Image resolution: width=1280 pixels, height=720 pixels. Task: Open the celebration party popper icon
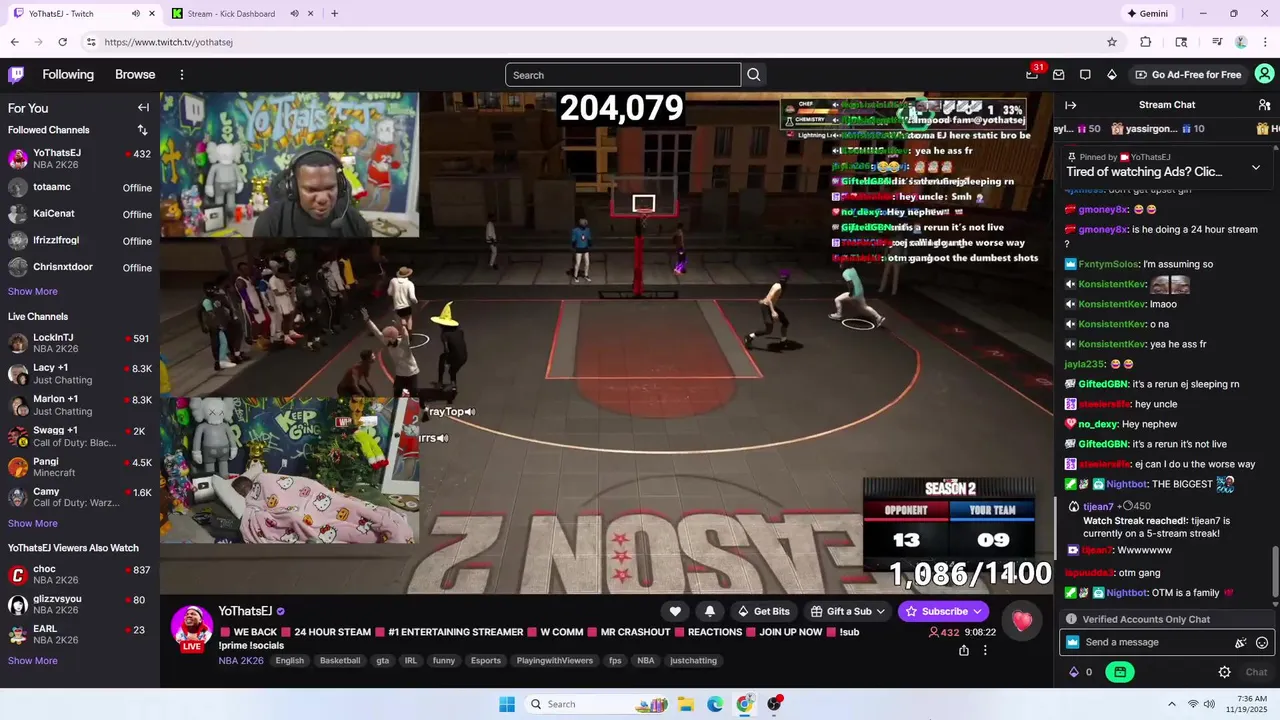point(1241,643)
